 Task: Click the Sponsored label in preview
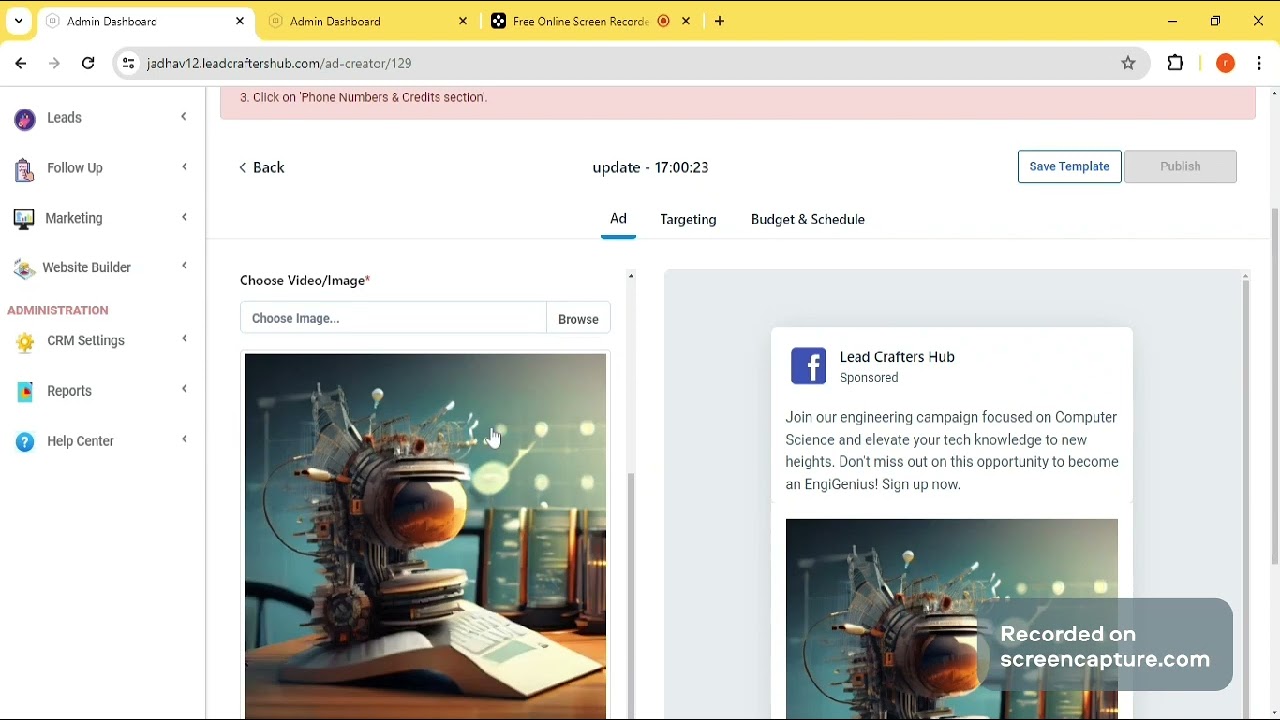tap(869, 378)
